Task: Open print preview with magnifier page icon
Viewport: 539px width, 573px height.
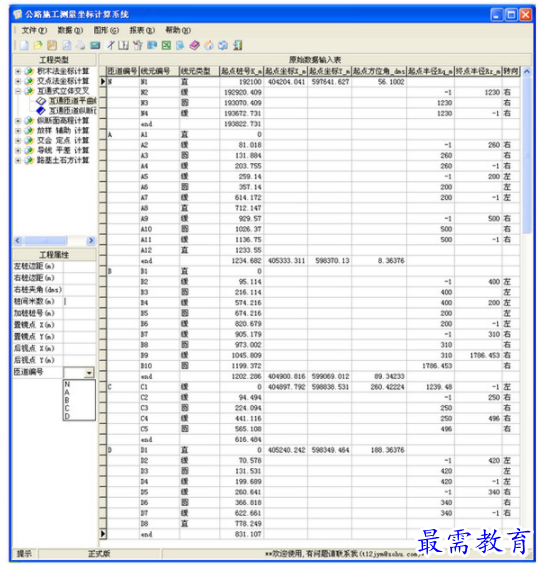Action: click(67, 45)
